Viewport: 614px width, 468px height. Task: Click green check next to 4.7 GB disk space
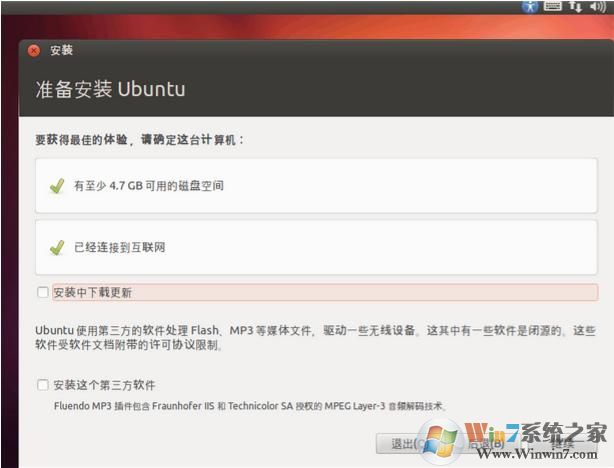(x=57, y=186)
